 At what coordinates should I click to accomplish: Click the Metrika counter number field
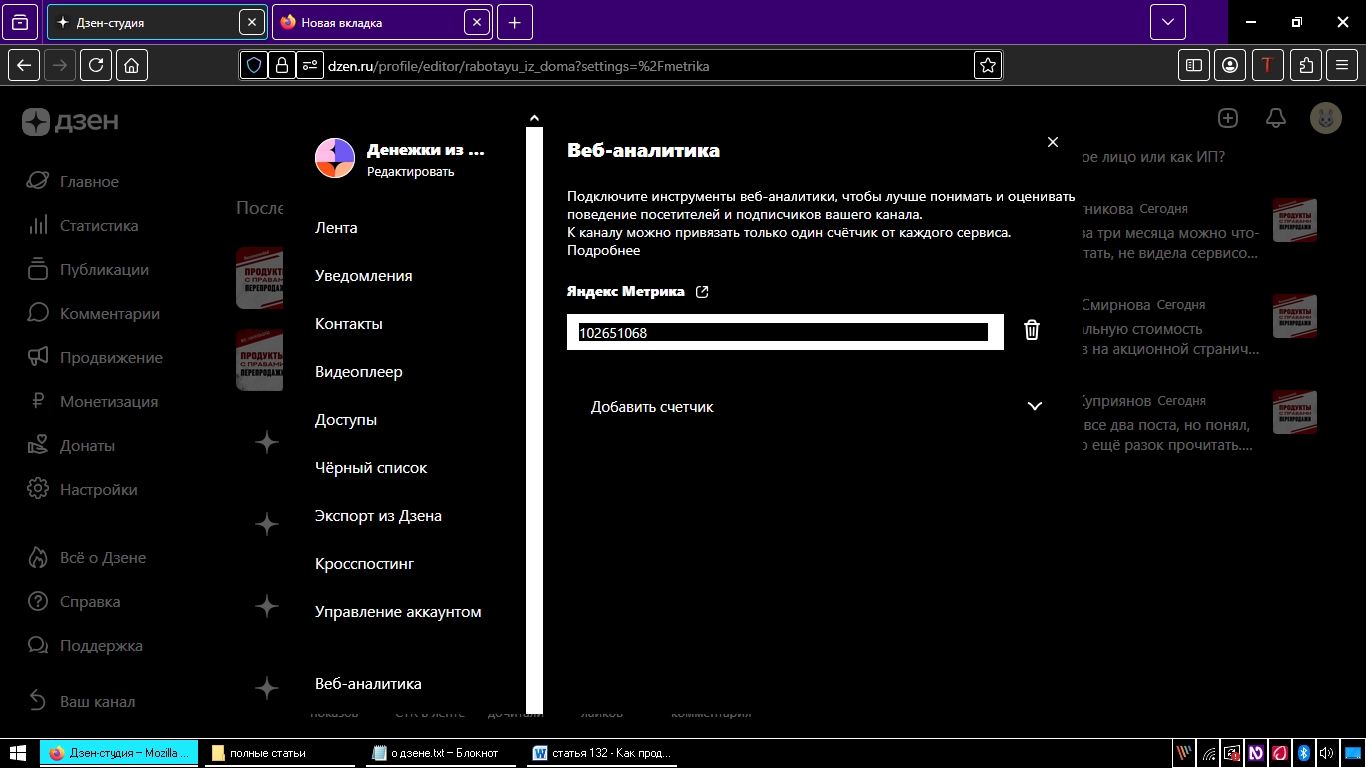(x=785, y=332)
